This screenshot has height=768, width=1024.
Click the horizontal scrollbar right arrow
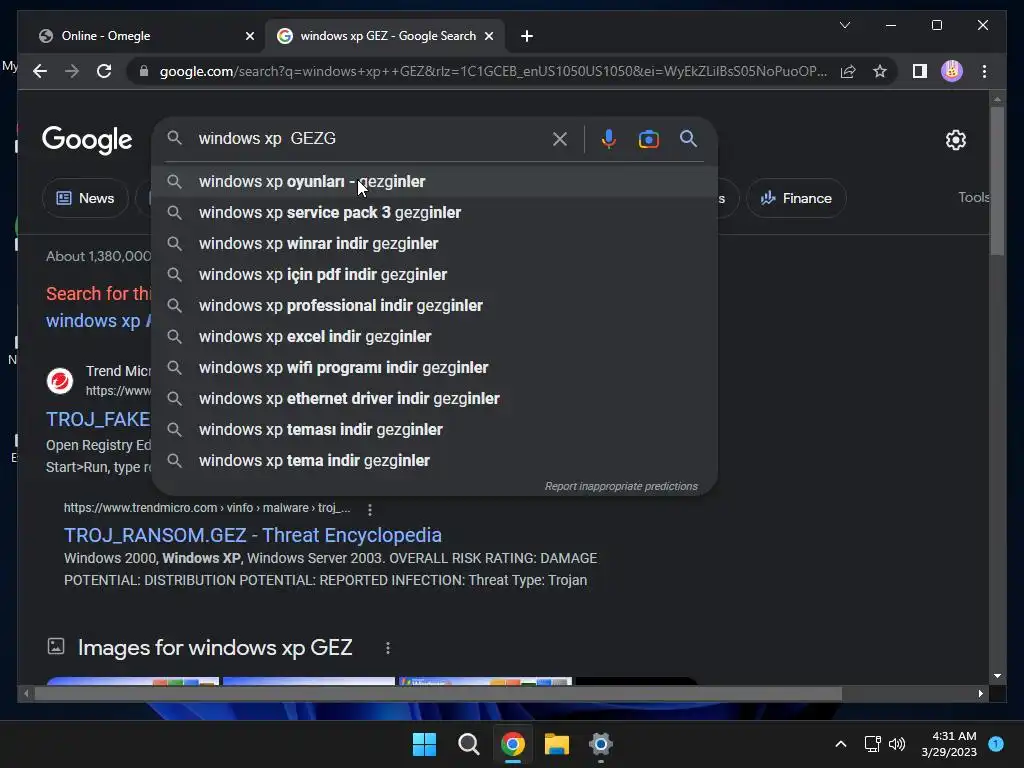(980, 694)
